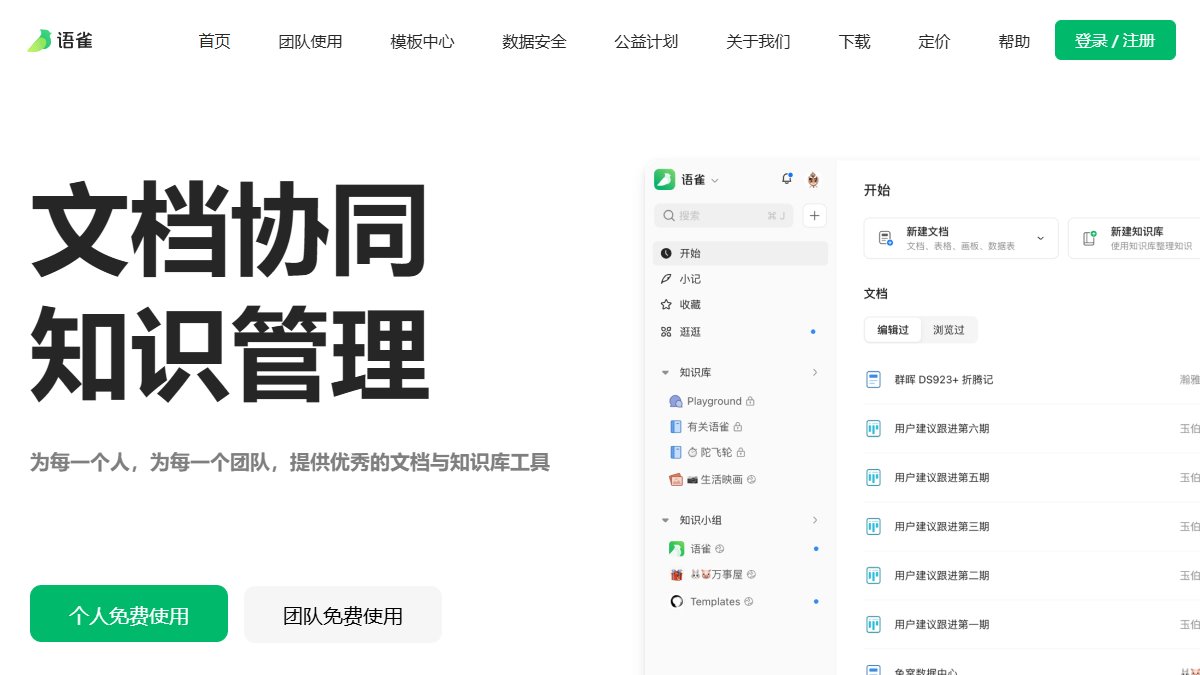Screen dimensions: 1200x675
Task: Click the 新建知识库 card title
Action: 1137,231
